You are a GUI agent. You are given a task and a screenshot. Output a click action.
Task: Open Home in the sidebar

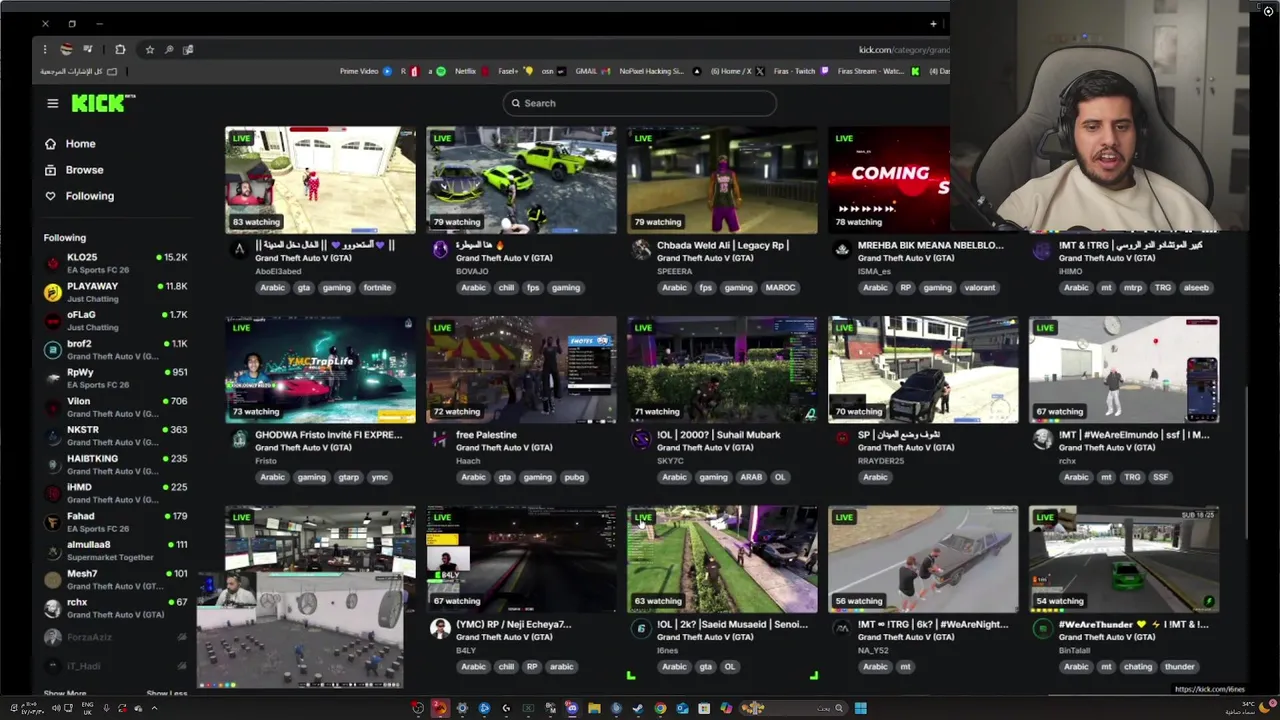(80, 144)
